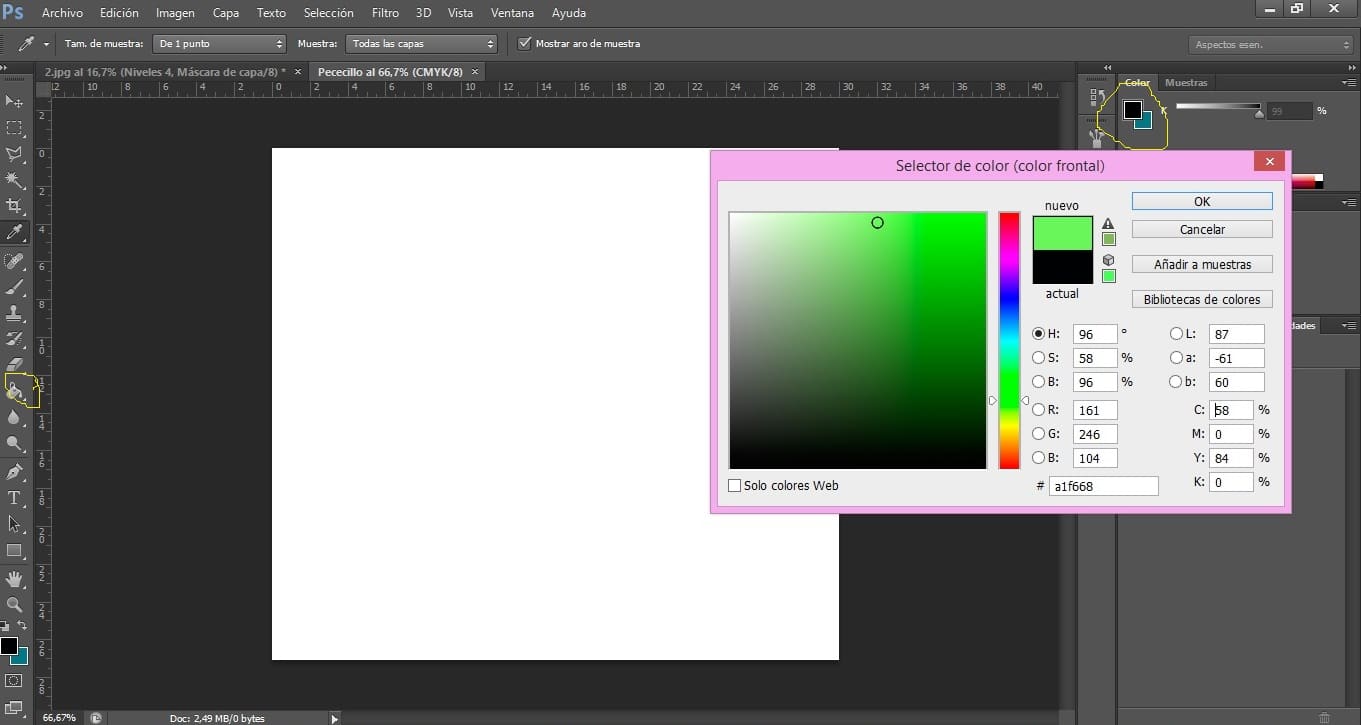Close the Pececillo document tab
The height and width of the screenshot is (725, 1361).
click(x=475, y=72)
